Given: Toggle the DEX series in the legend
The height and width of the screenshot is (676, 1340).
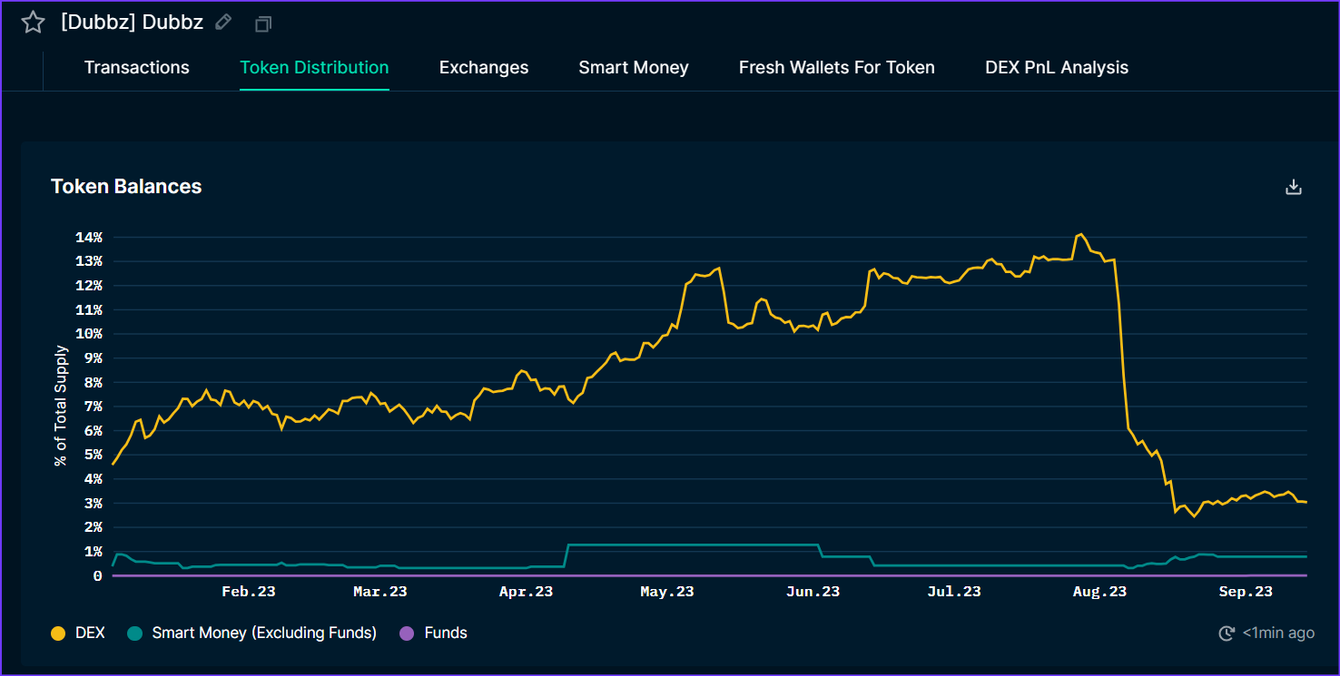Looking at the screenshot, I should (78, 633).
